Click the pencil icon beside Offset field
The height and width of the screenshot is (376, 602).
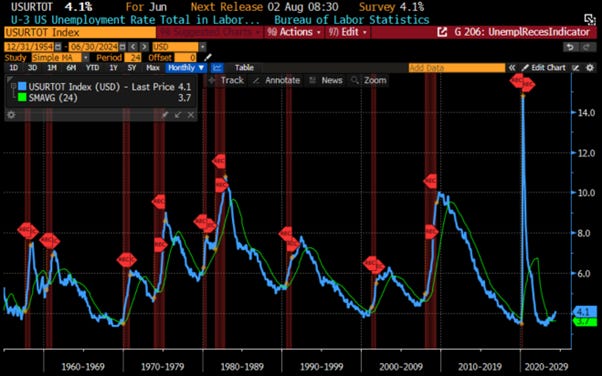(x=207, y=58)
